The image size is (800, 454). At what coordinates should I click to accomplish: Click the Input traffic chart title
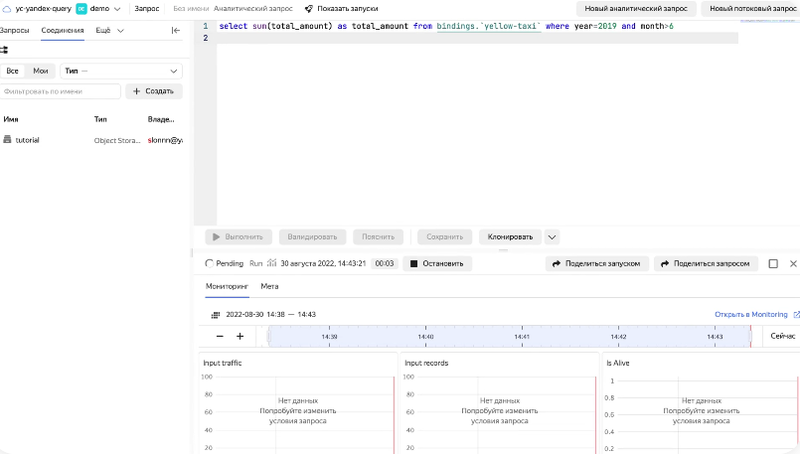pyautogui.click(x=222, y=363)
